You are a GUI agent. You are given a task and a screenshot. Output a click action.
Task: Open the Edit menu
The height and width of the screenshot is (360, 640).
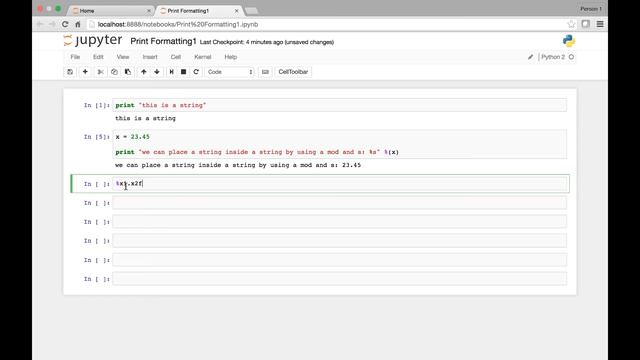[98, 57]
